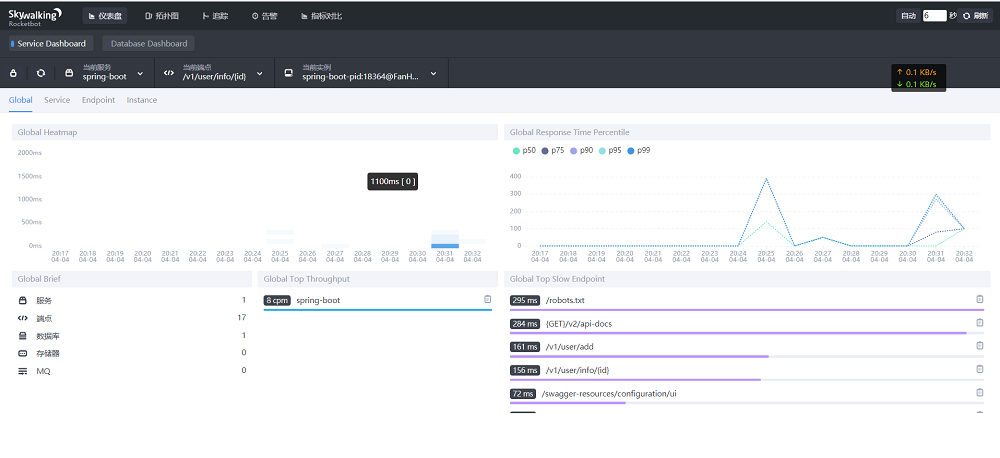Expand the spring-boot-pid instance dropdown
Screen dimensions: 1000x458
(x=434, y=73)
